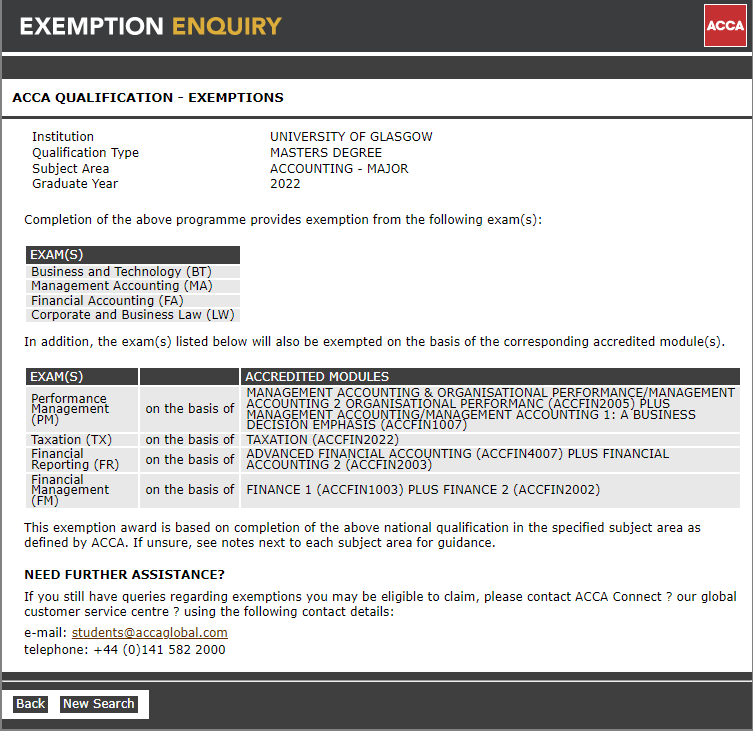Select the graduate year 2022 value
Image resolution: width=753 pixels, height=731 pixels.
click(x=285, y=184)
